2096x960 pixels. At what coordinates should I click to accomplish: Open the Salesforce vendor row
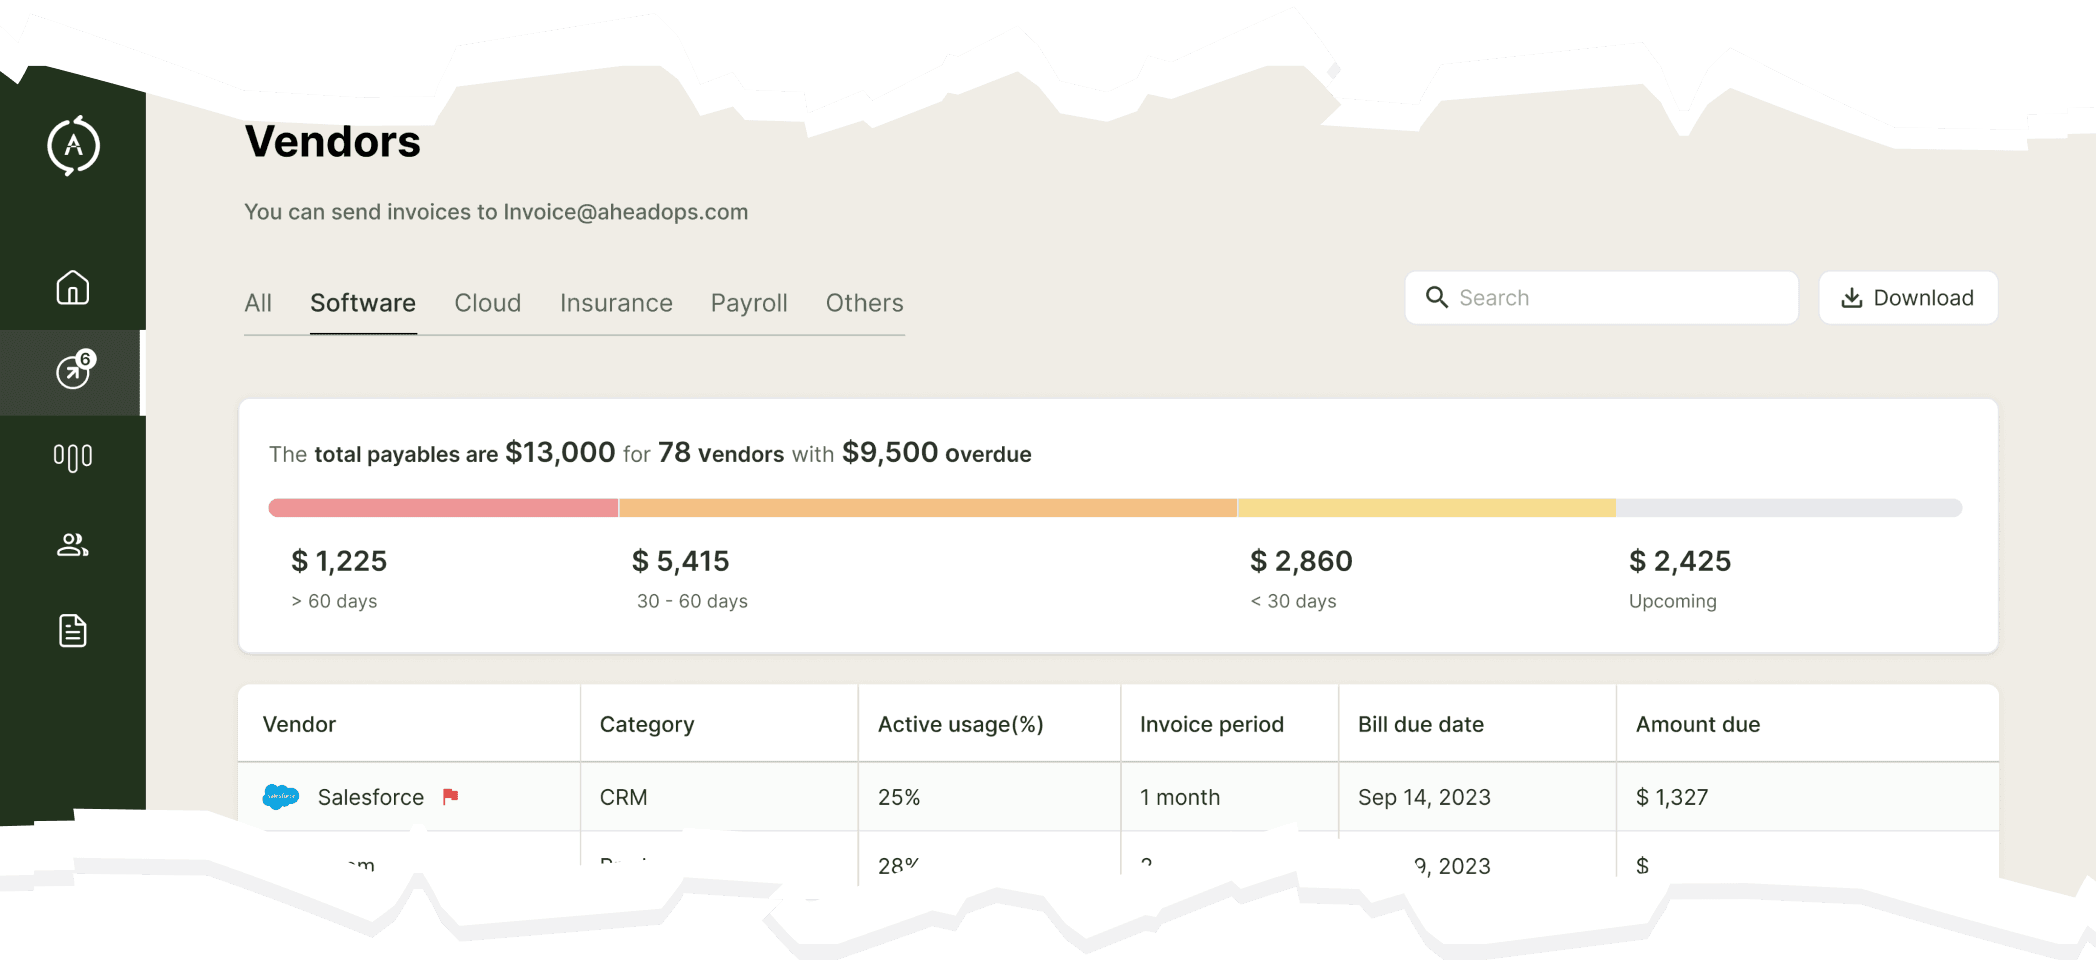point(1118,797)
